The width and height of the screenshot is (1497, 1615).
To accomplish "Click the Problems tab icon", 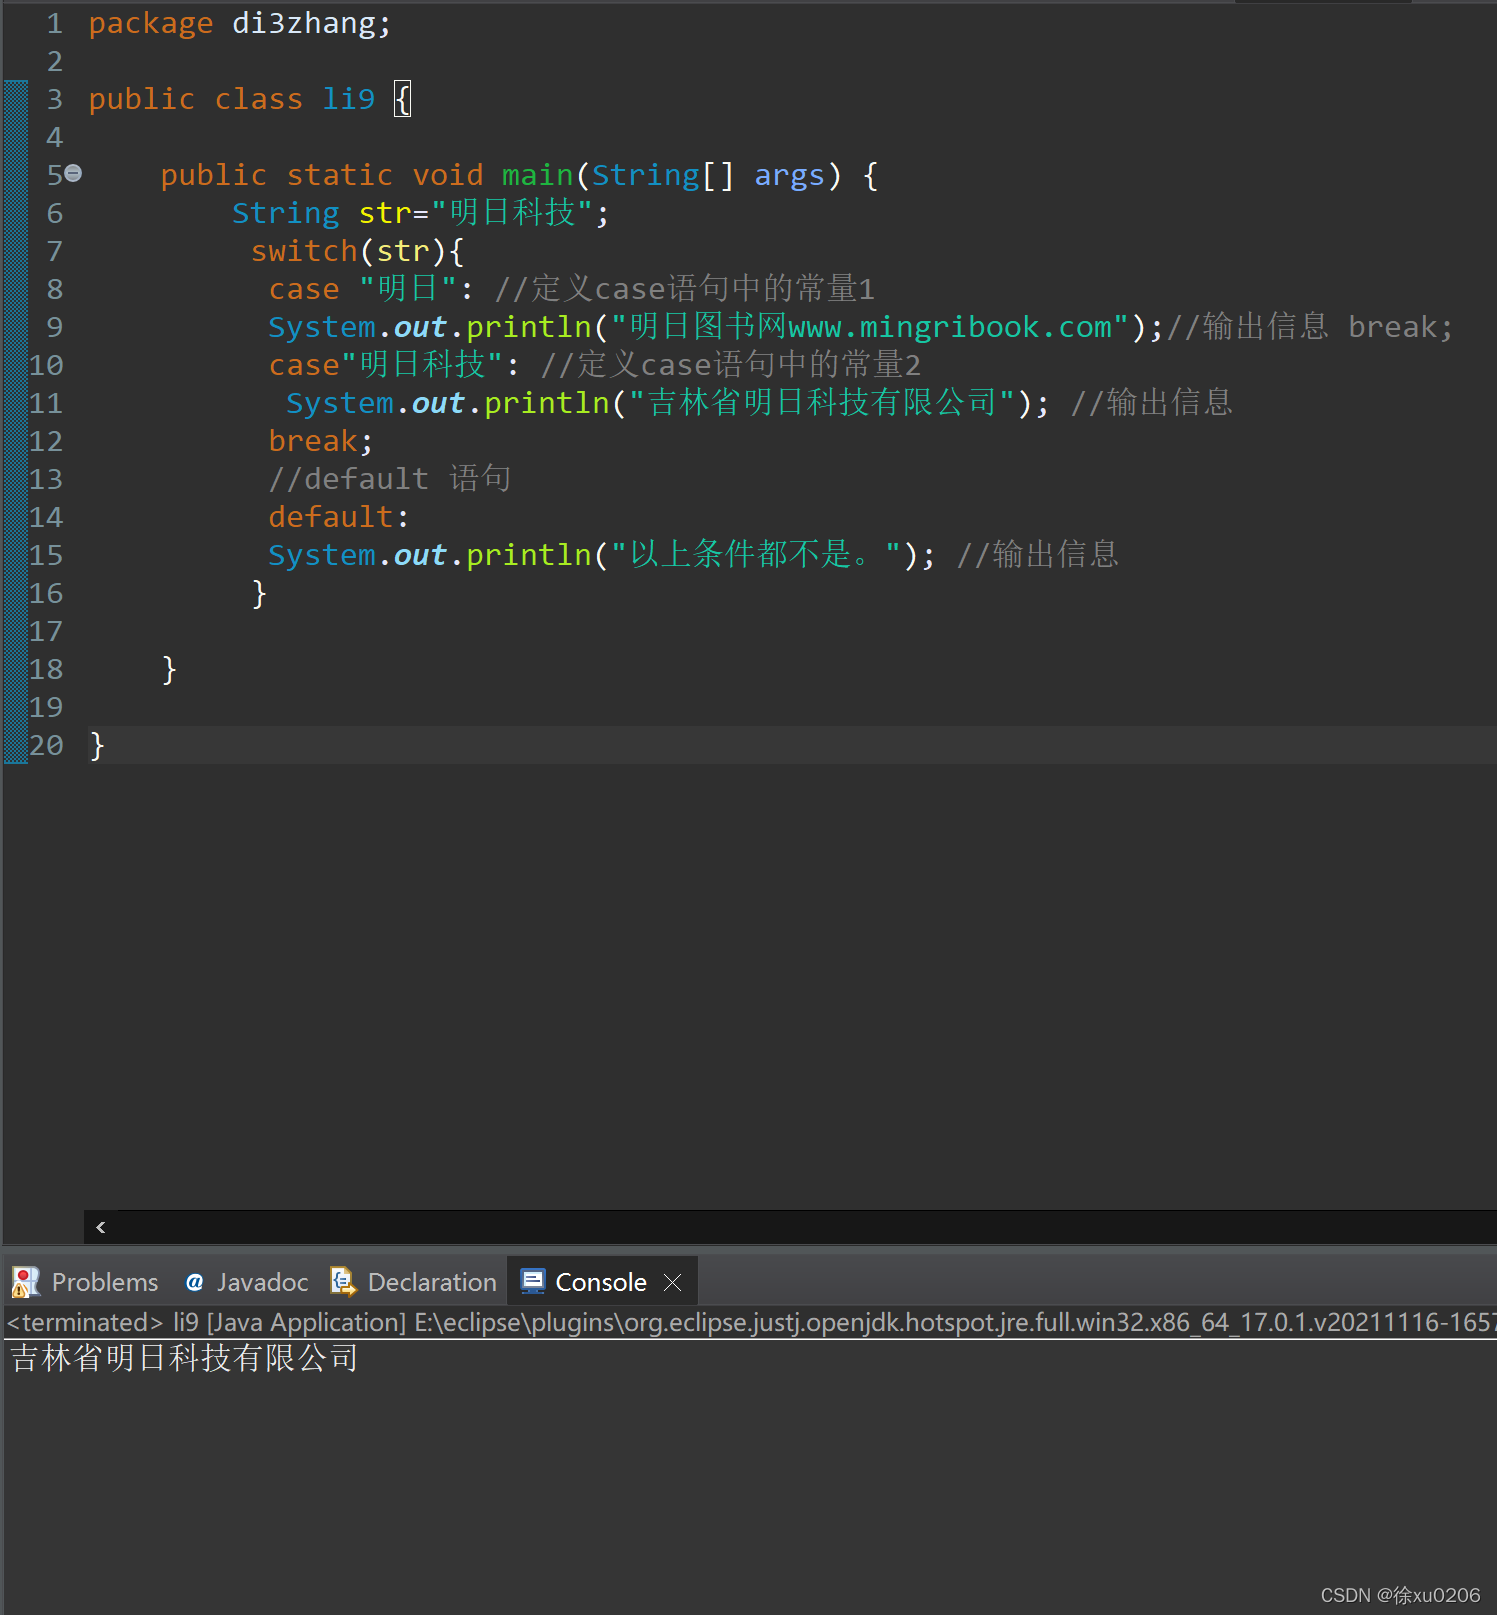I will 26,1282.
